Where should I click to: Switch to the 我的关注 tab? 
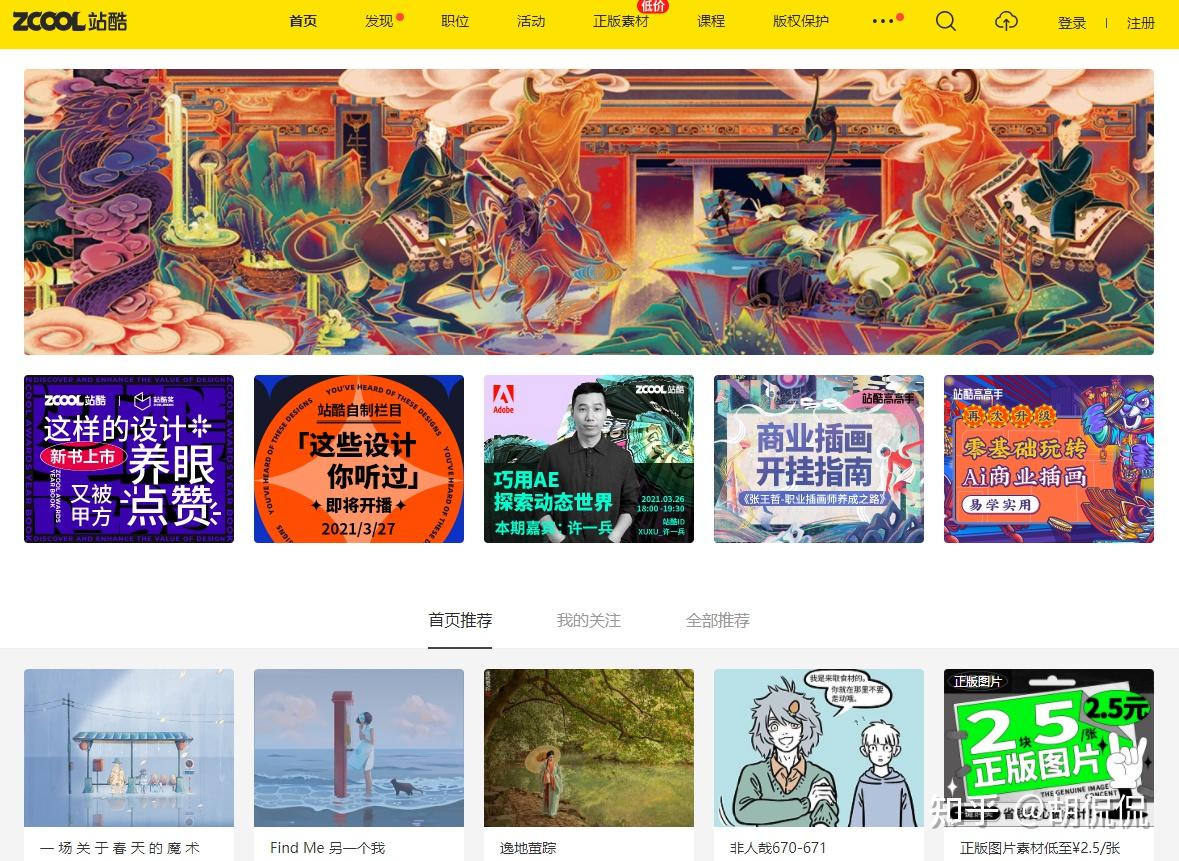589,620
